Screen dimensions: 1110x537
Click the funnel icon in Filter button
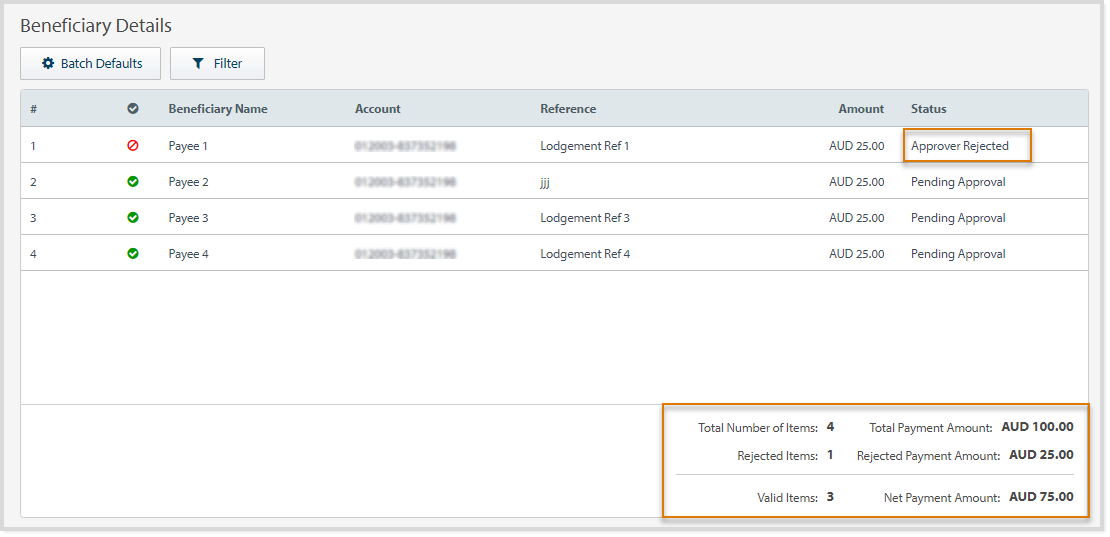(x=198, y=64)
